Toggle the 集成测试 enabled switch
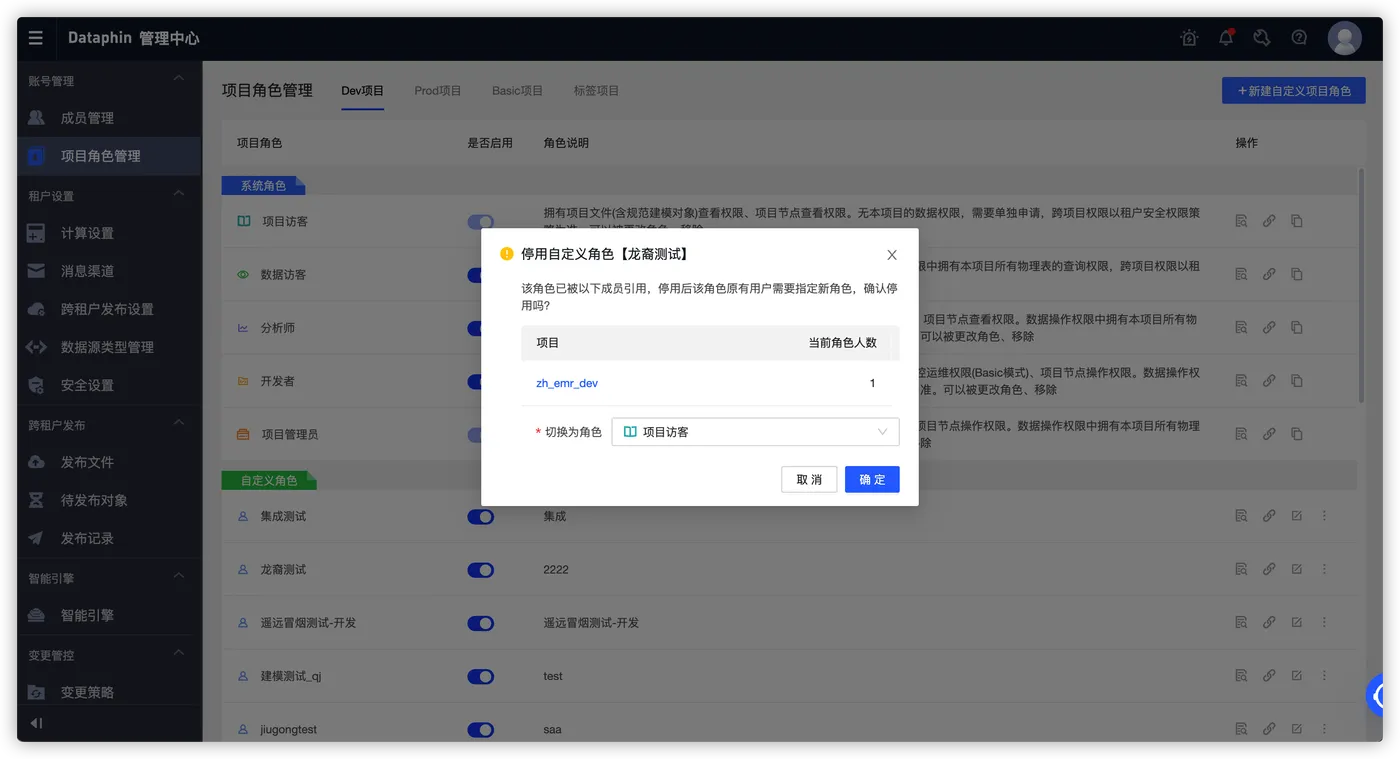Image resolution: width=1400 pixels, height=759 pixels. click(481, 517)
